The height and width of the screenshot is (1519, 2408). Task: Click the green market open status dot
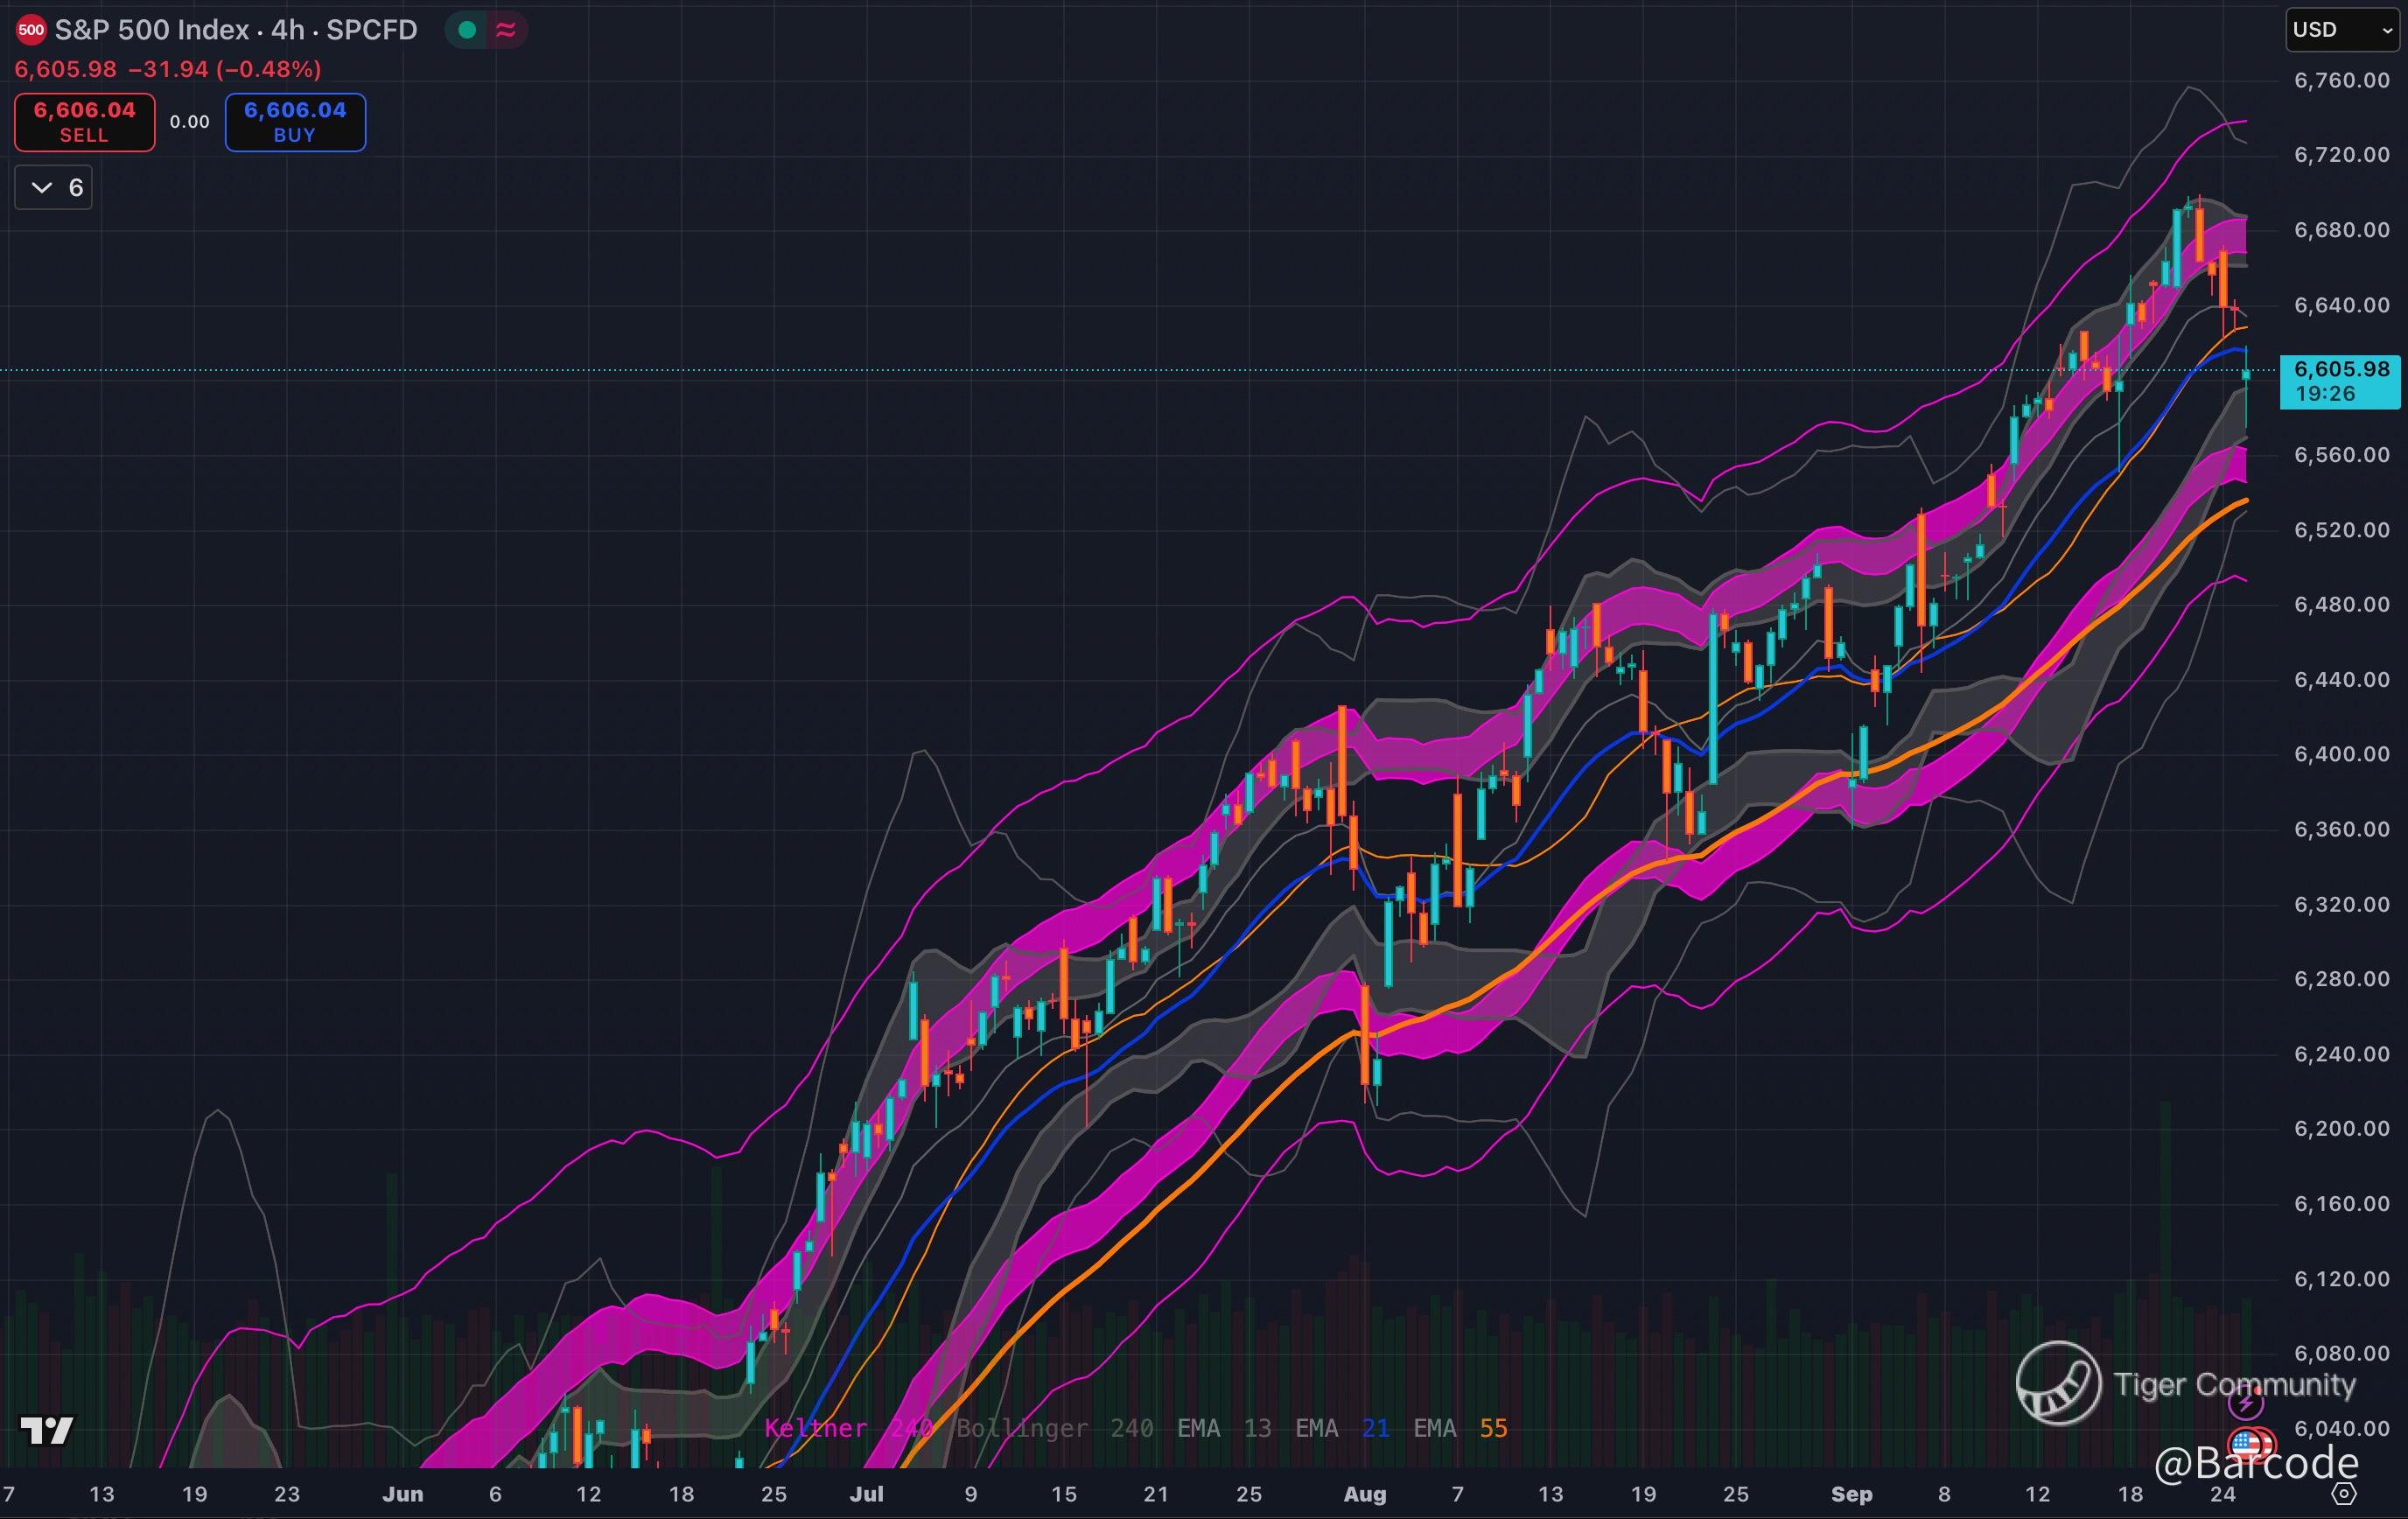tap(467, 30)
